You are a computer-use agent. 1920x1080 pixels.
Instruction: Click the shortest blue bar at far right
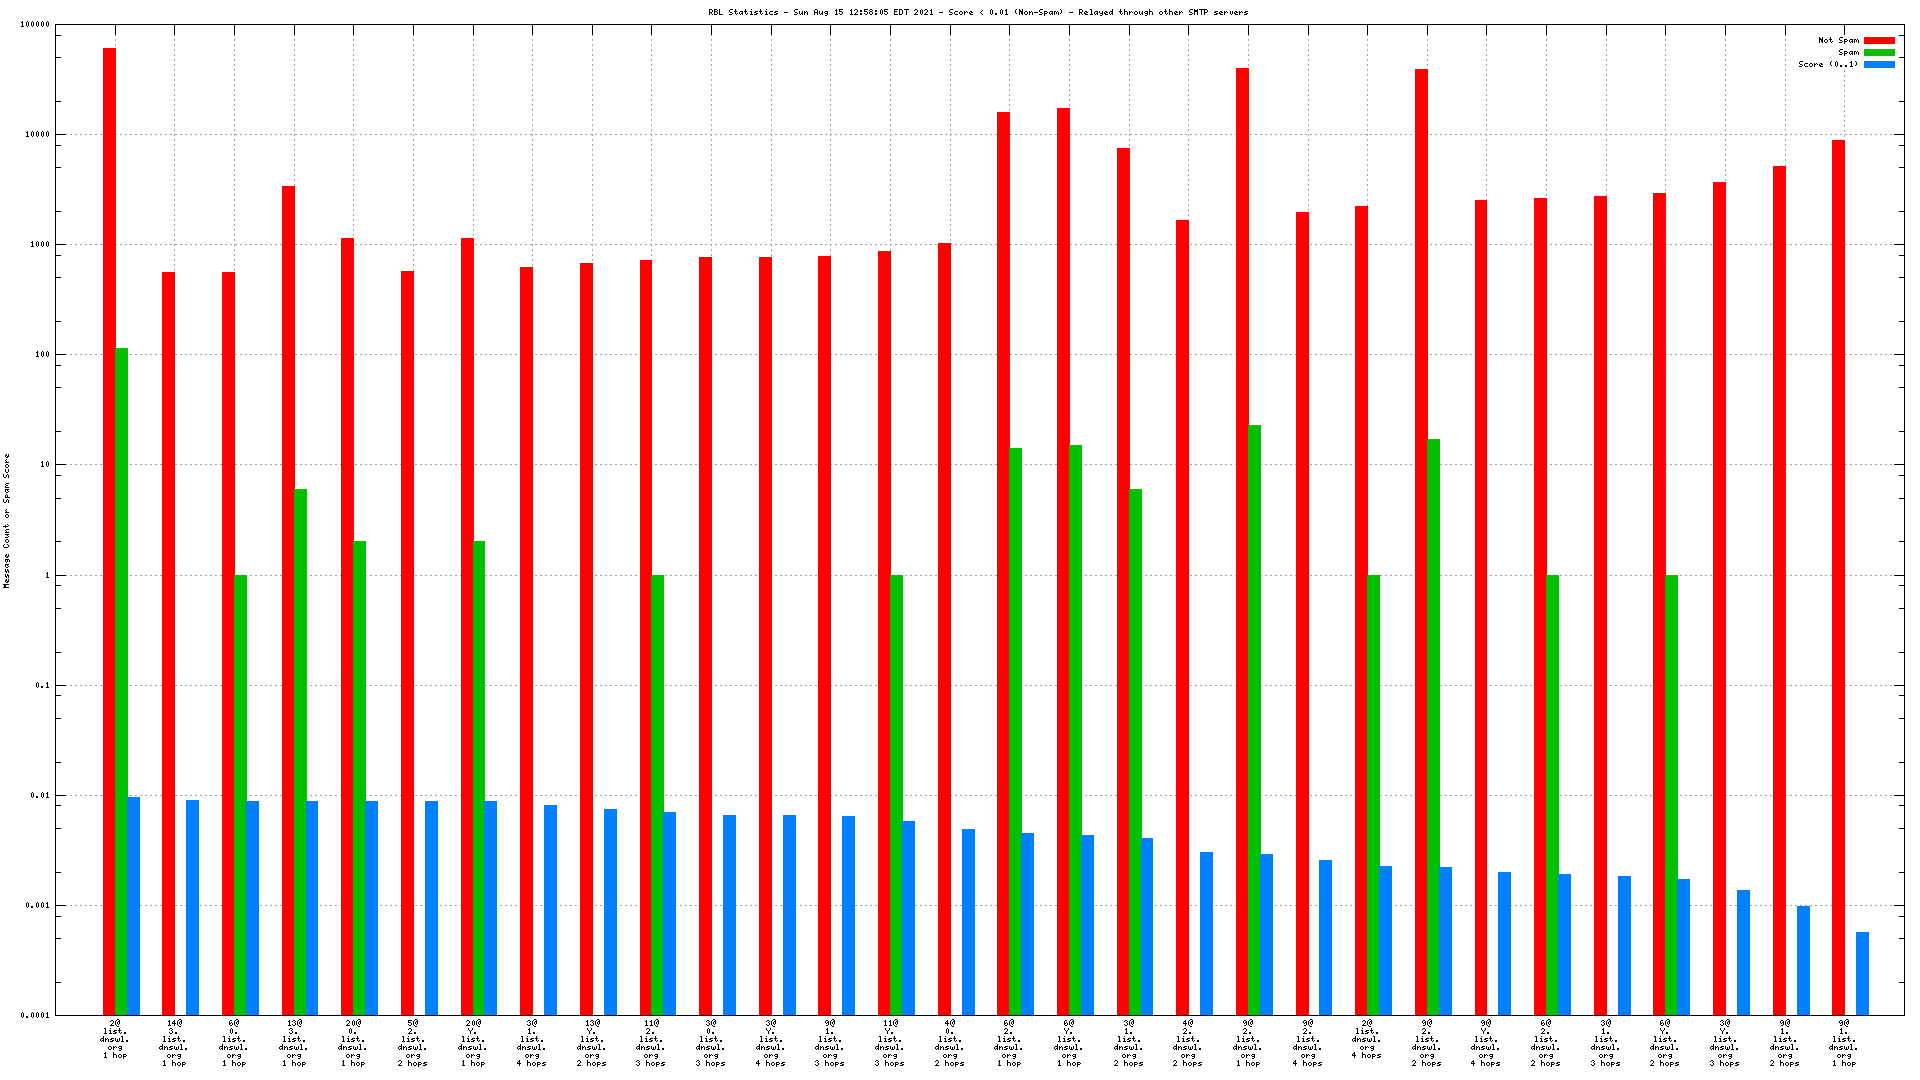click(1862, 973)
